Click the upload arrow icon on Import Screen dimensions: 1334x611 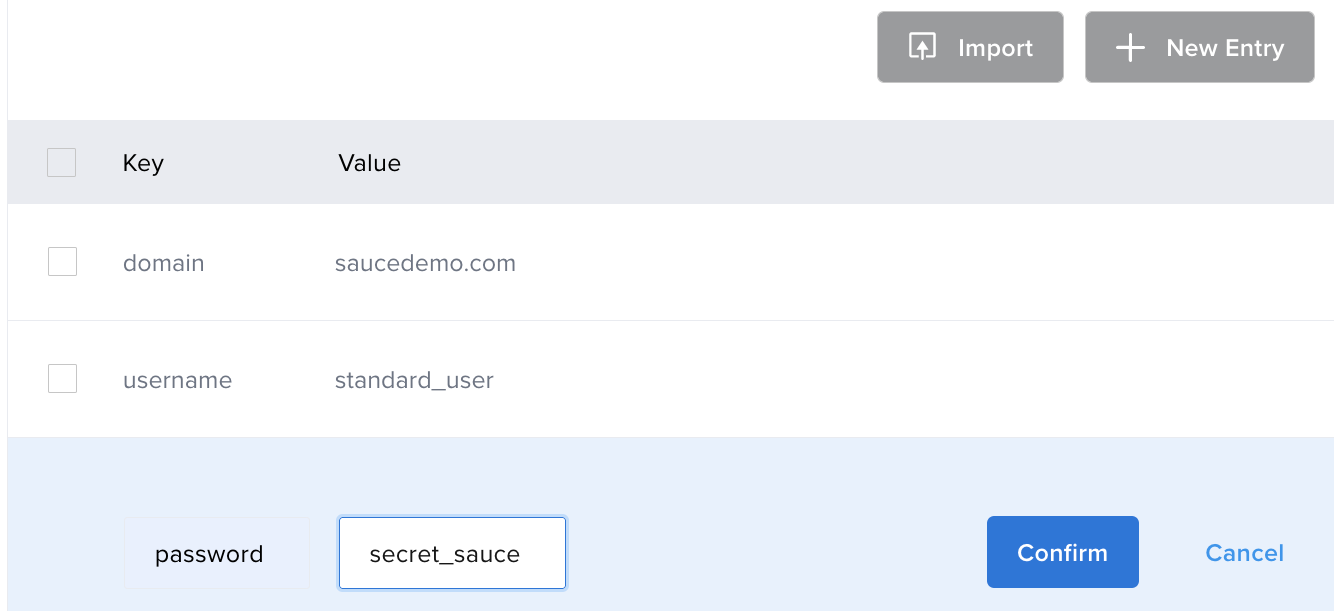pyautogui.click(x=921, y=47)
